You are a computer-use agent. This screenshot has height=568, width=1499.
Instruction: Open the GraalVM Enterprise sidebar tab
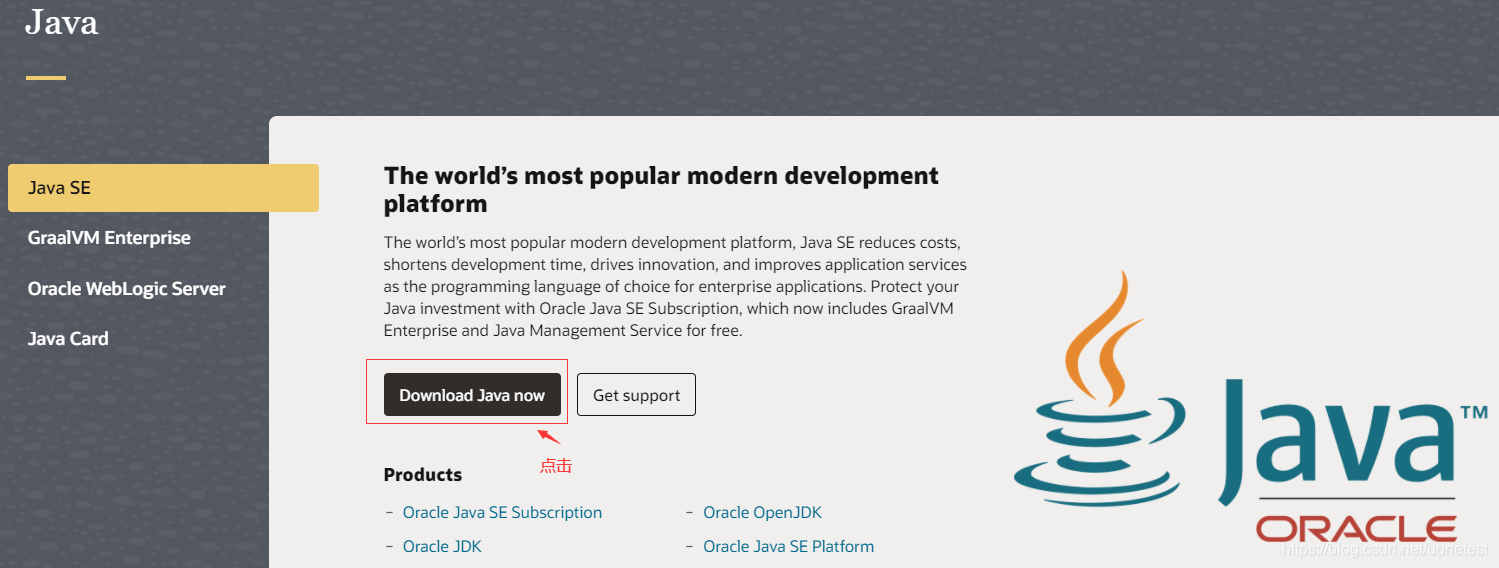[109, 238]
